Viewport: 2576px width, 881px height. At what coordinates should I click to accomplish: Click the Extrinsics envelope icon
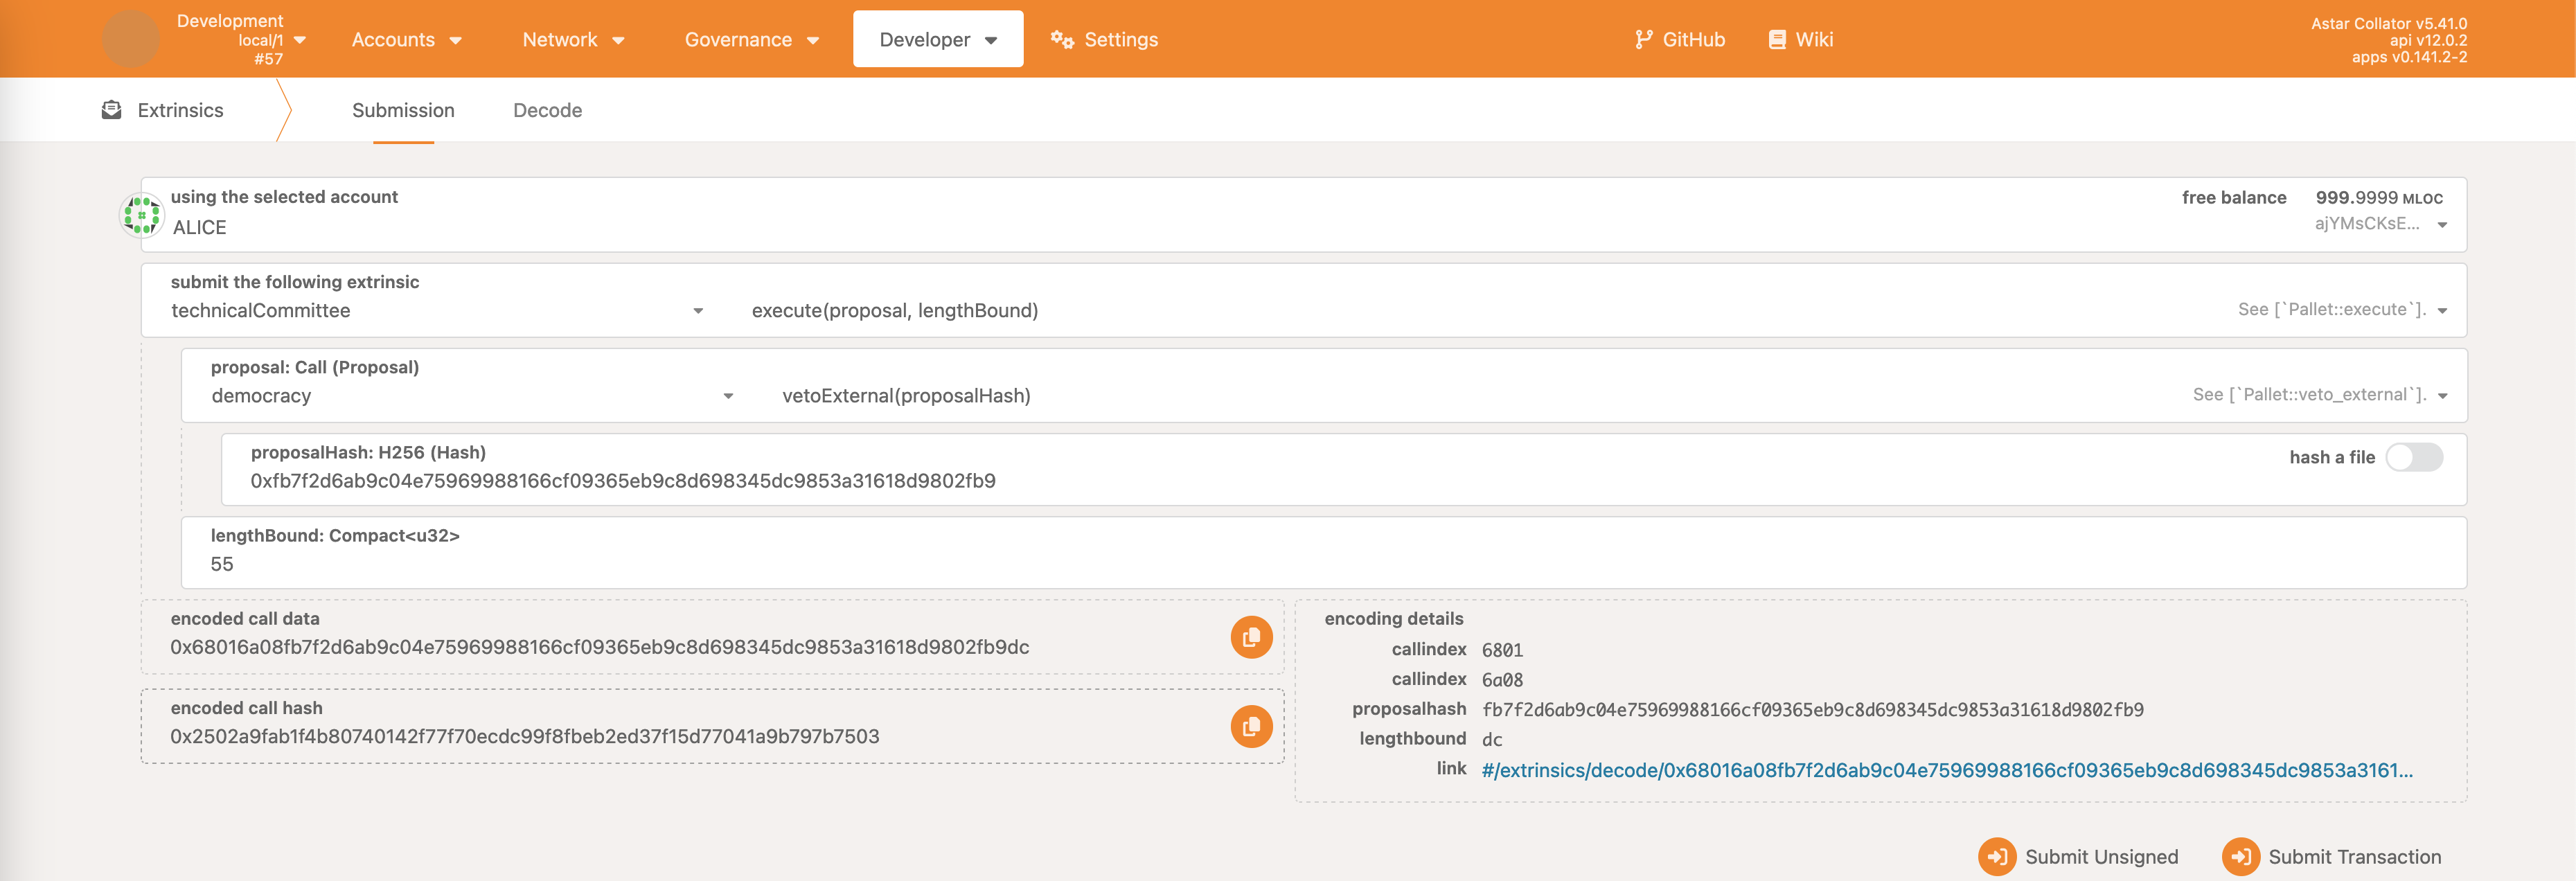click(x=111, y=110)
